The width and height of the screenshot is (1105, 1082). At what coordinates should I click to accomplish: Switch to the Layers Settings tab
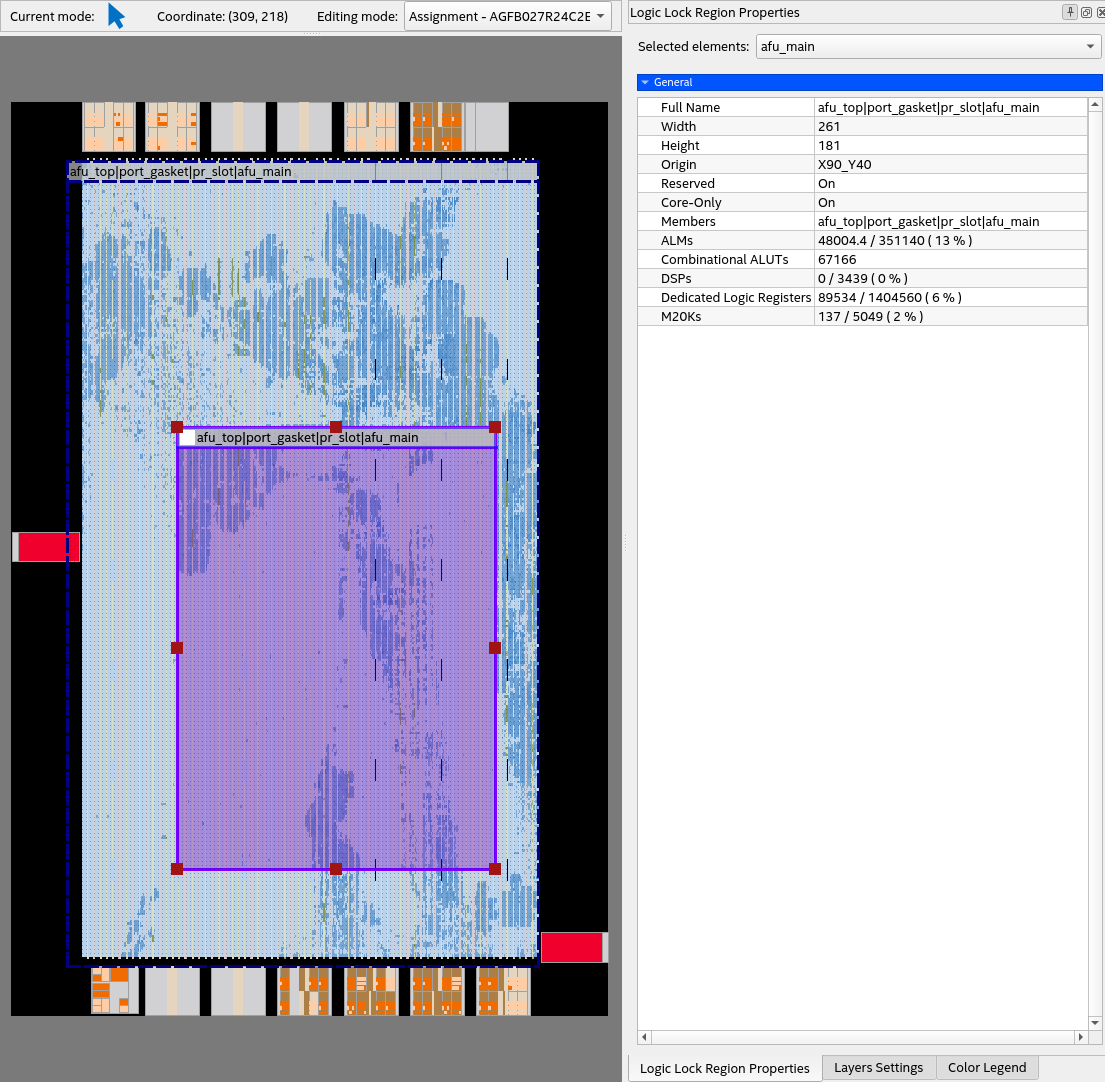(x=878, y=1068)
